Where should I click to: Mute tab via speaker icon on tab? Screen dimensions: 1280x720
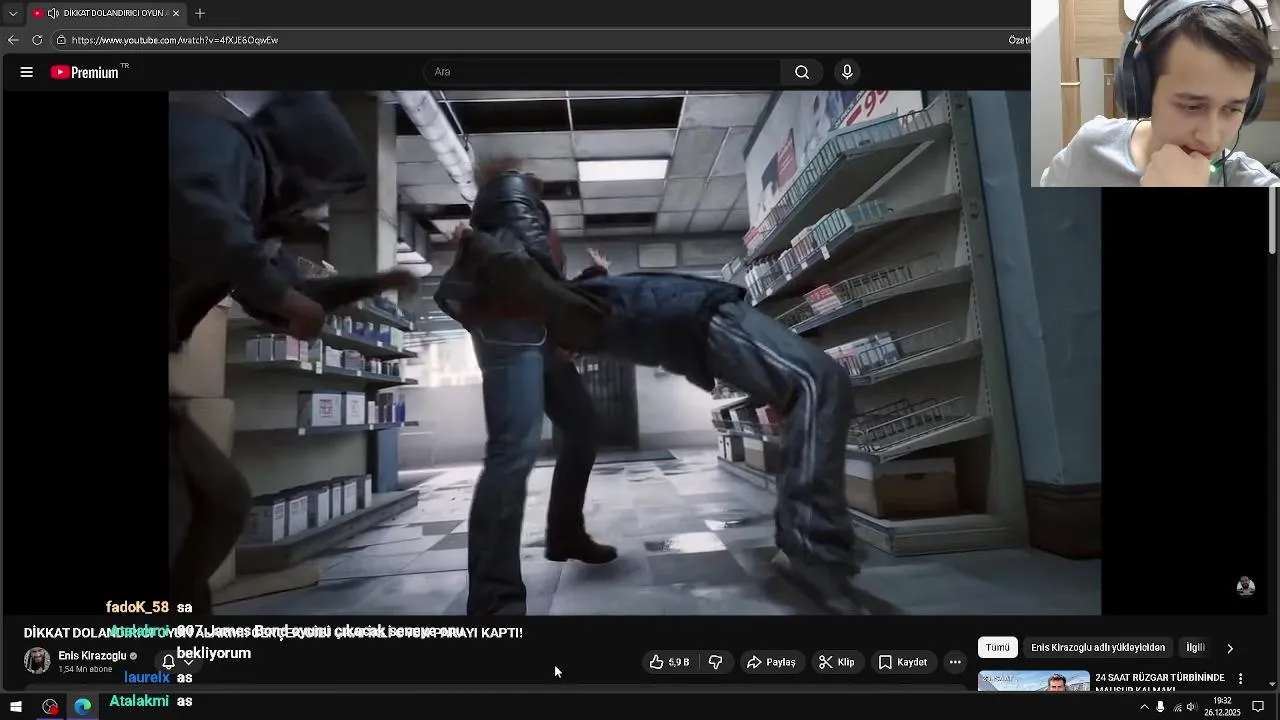(53, 13)
